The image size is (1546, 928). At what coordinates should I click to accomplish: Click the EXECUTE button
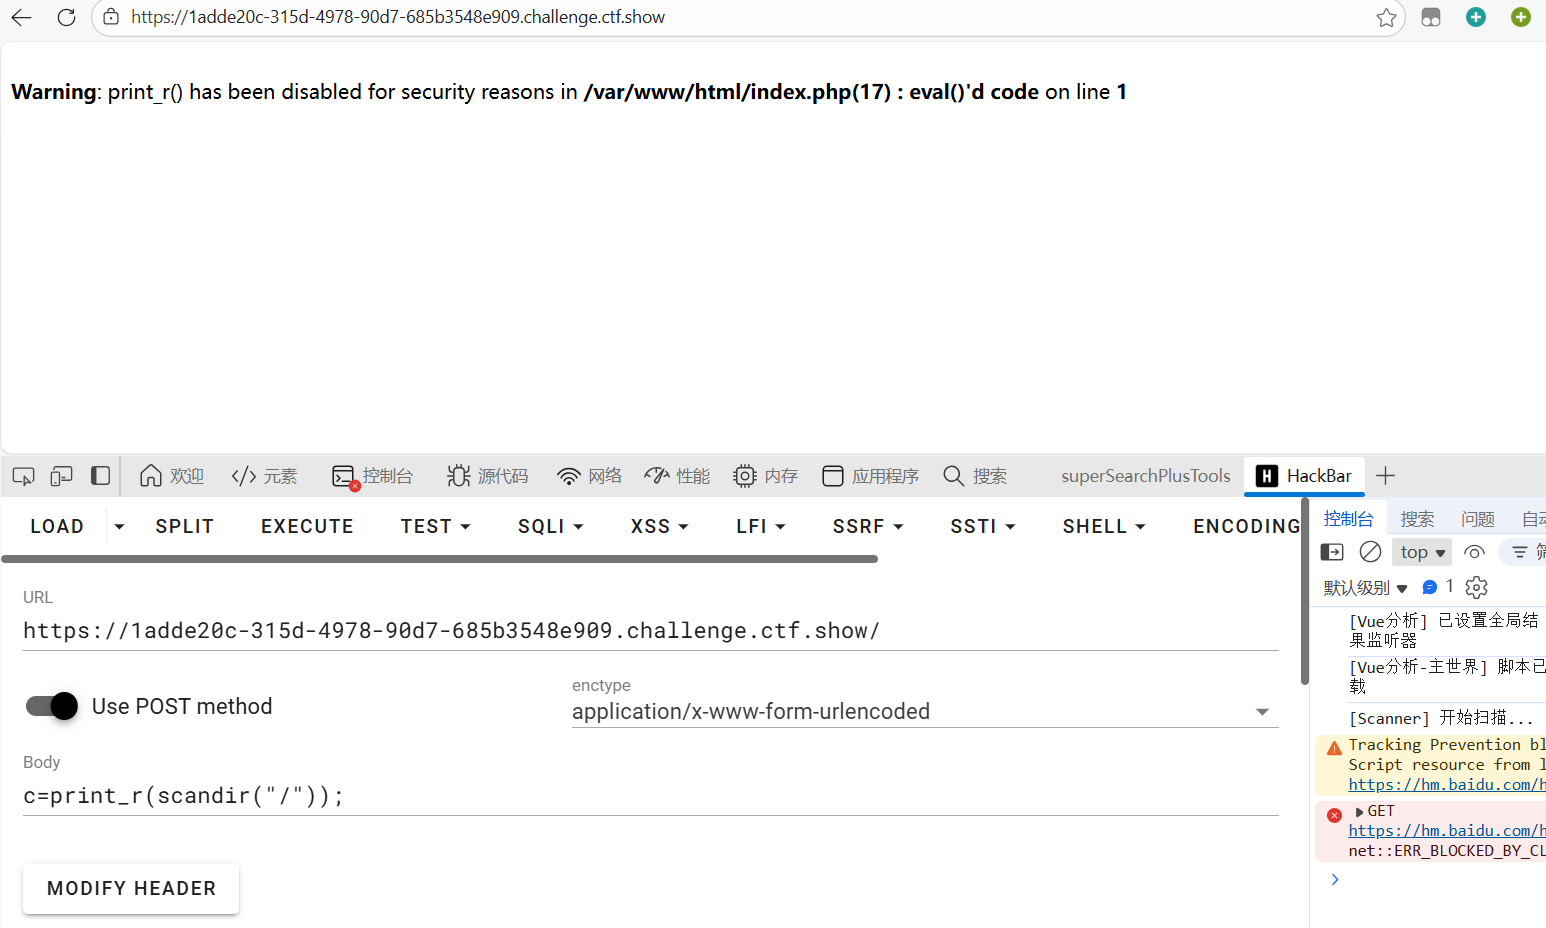[307, 526]
